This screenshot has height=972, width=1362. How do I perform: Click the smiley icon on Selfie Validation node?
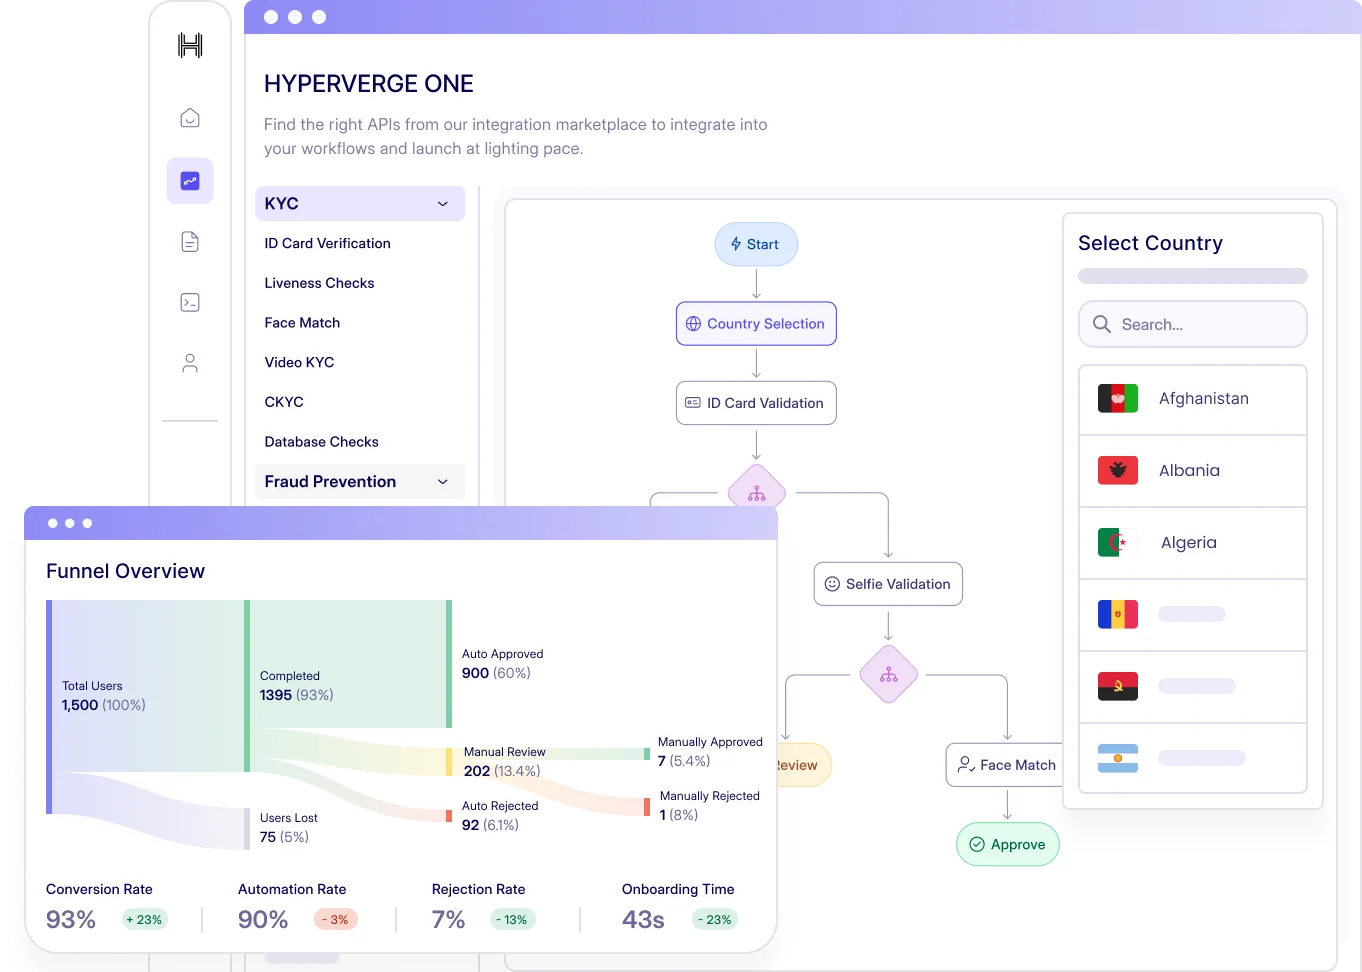click(x=832, y=583)
